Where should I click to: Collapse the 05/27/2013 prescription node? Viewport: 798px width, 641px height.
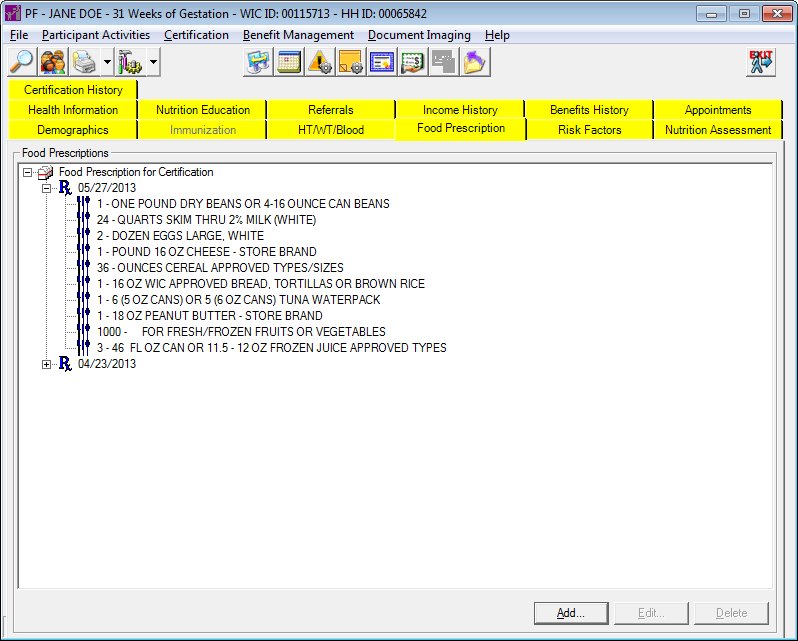46,188
